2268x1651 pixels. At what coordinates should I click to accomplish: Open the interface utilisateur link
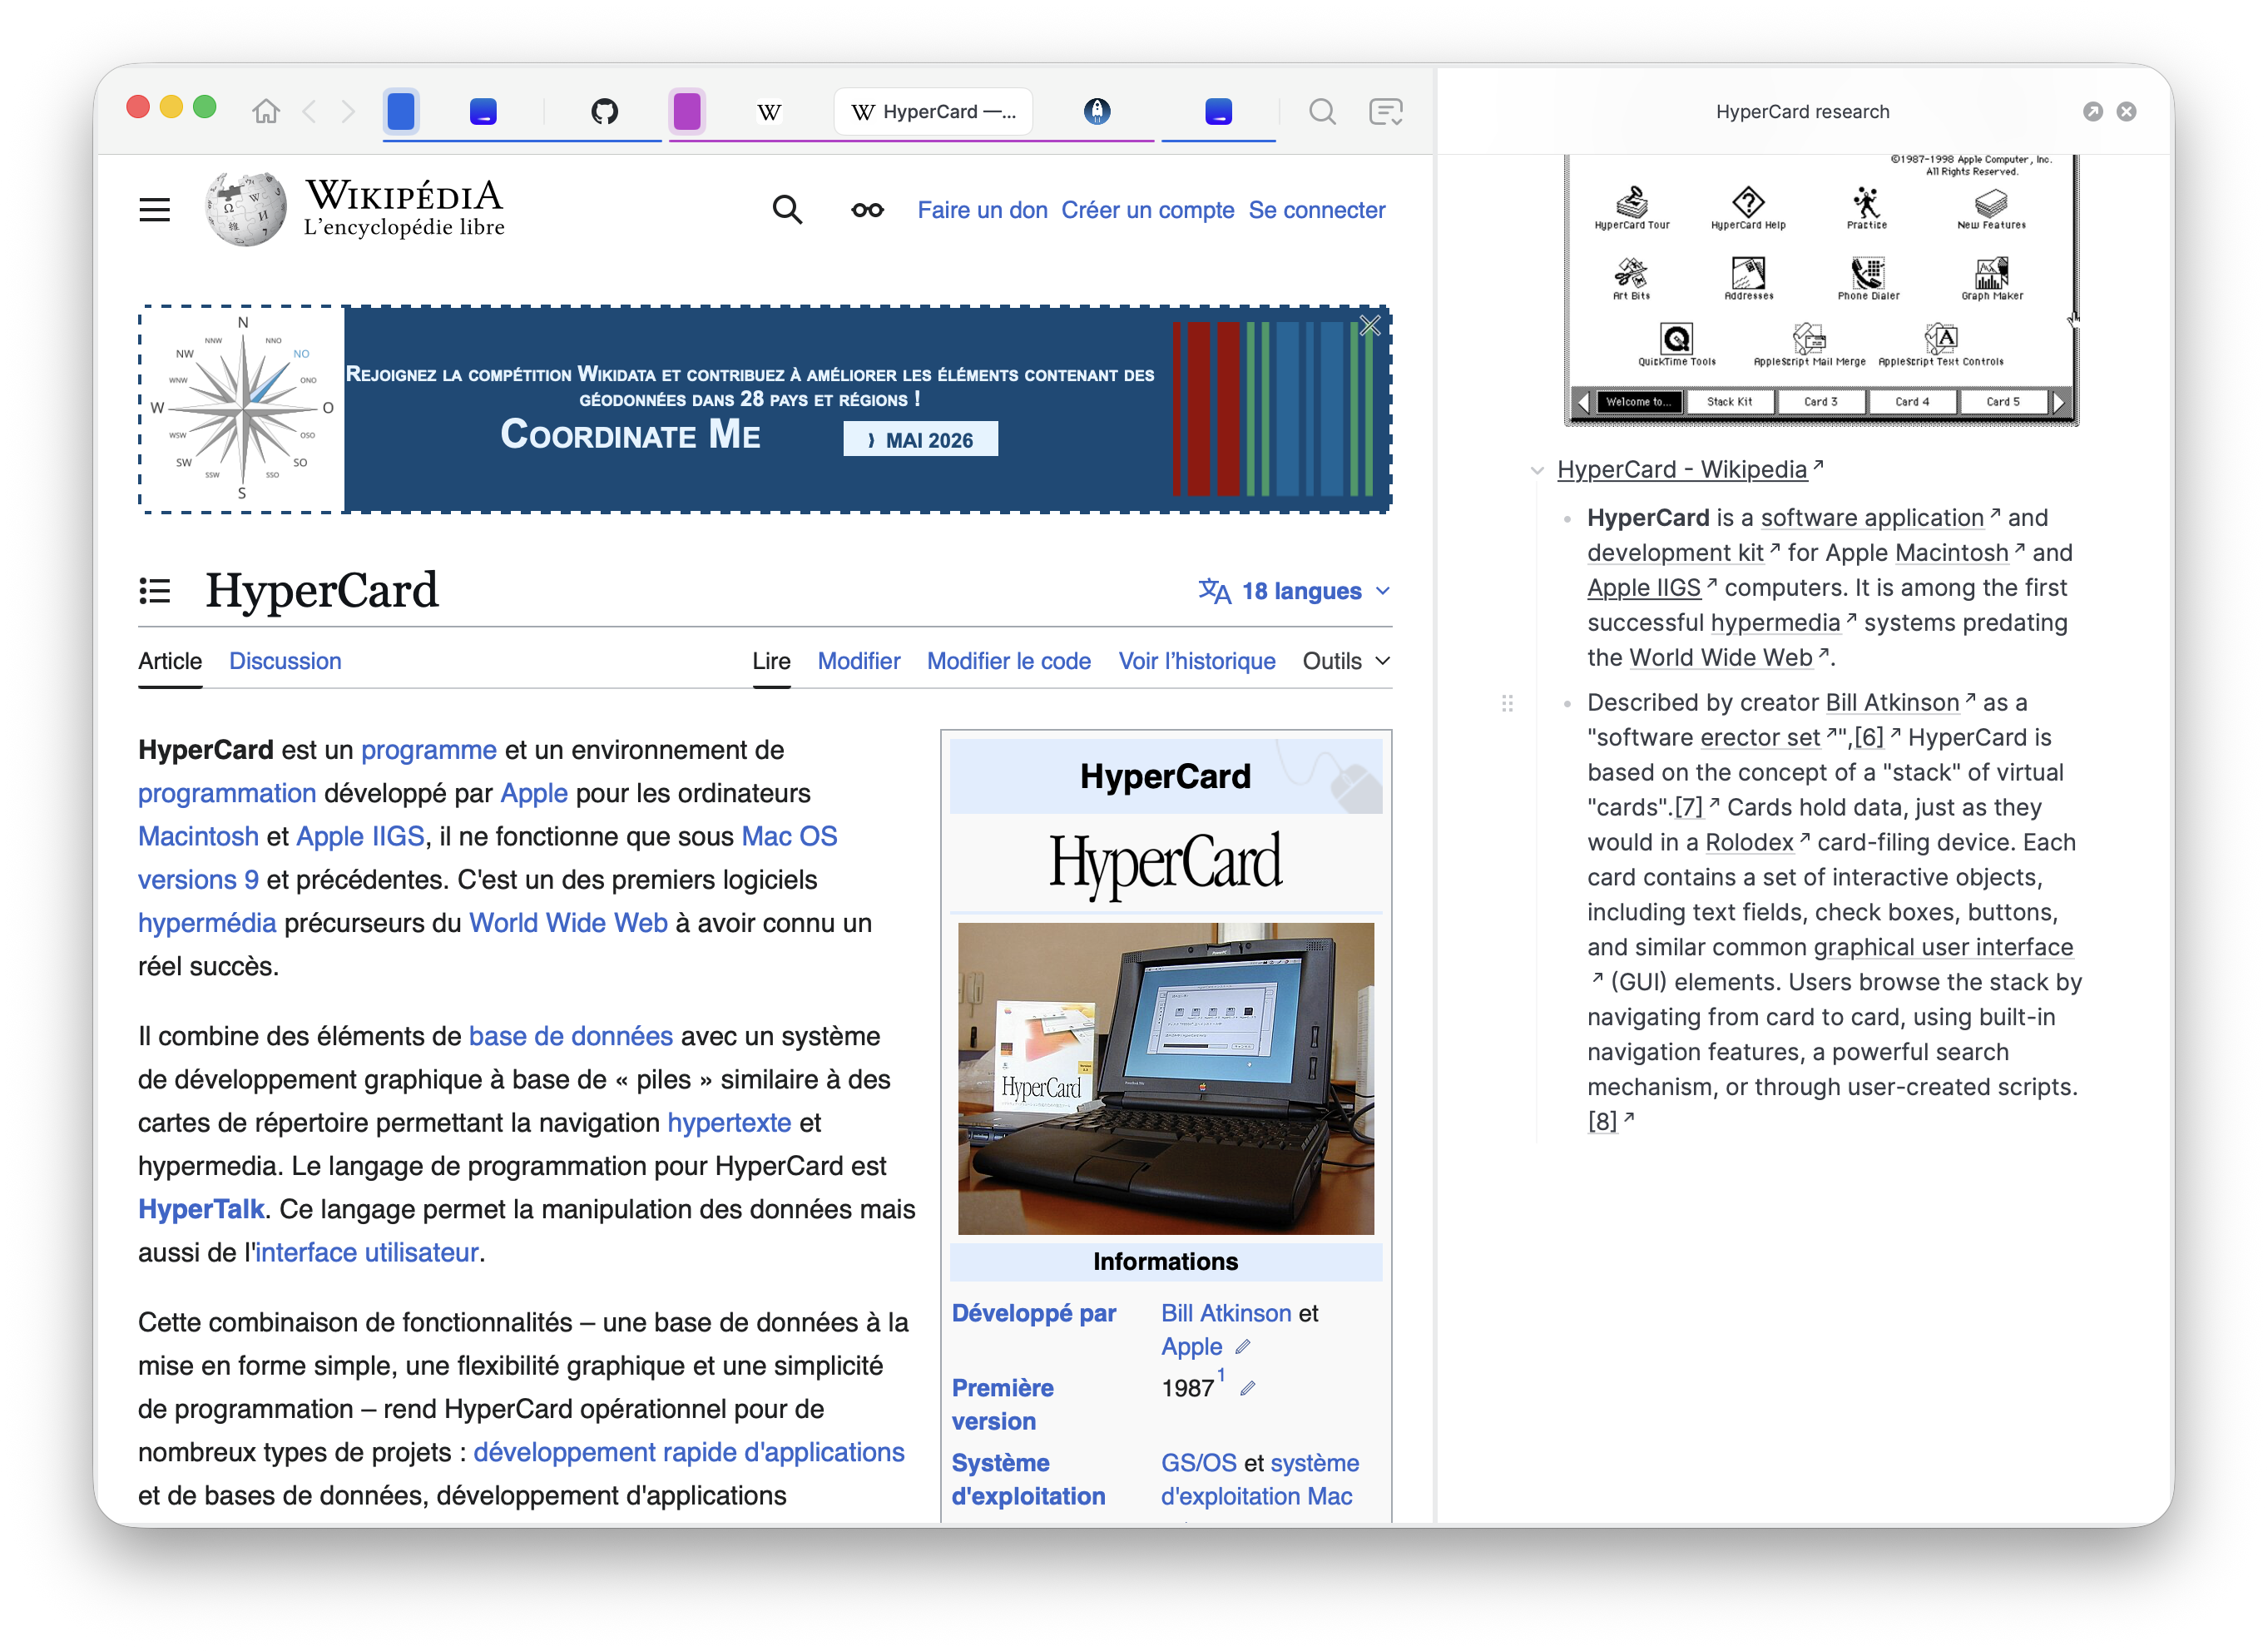coord(367,1252)
